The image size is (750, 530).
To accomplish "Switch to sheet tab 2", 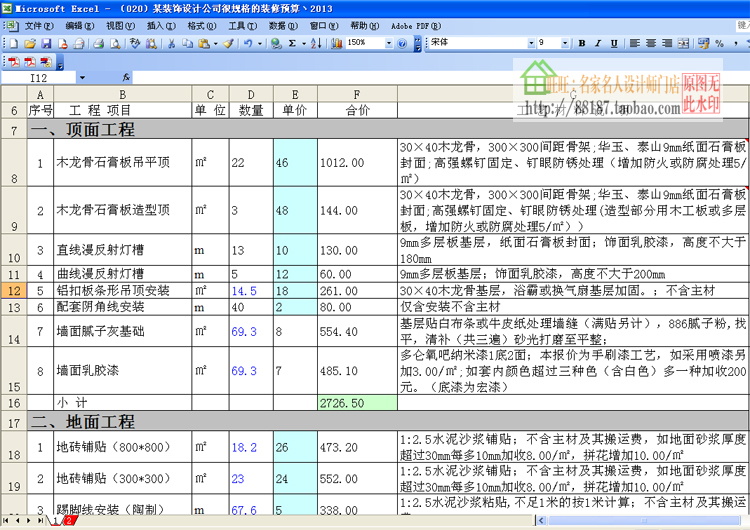I will click(69, 520).
